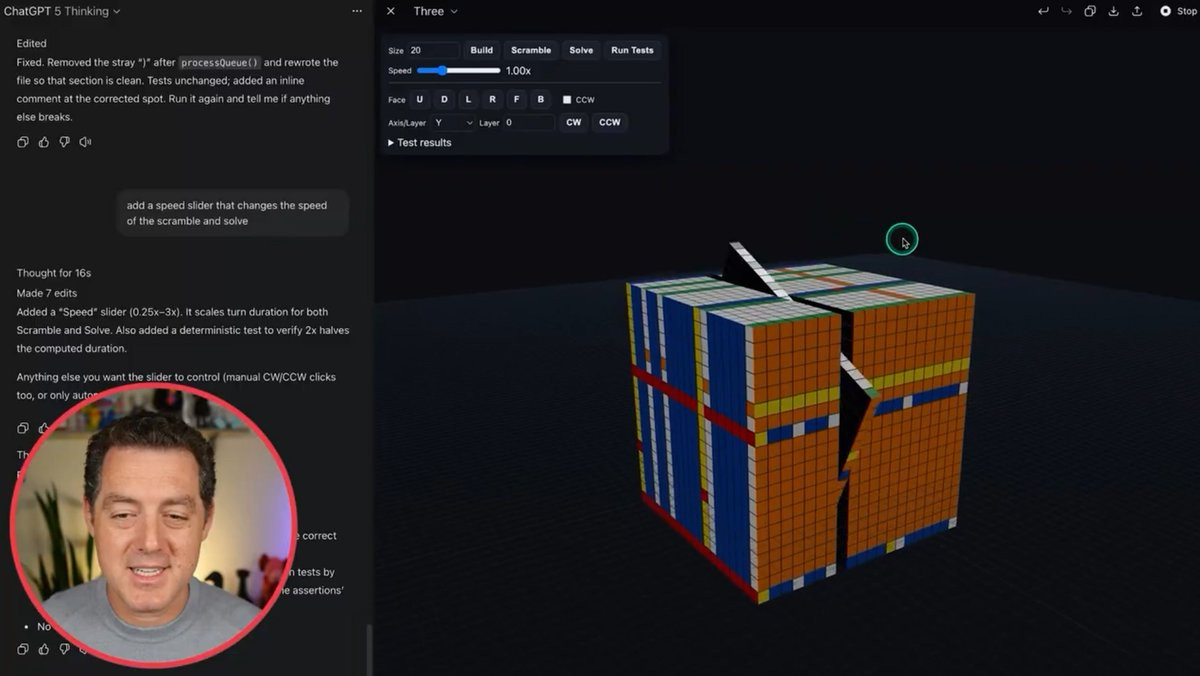This screenshot has height=676, width=1200.
Task: Rotate the D face
Action: (444, 99)
